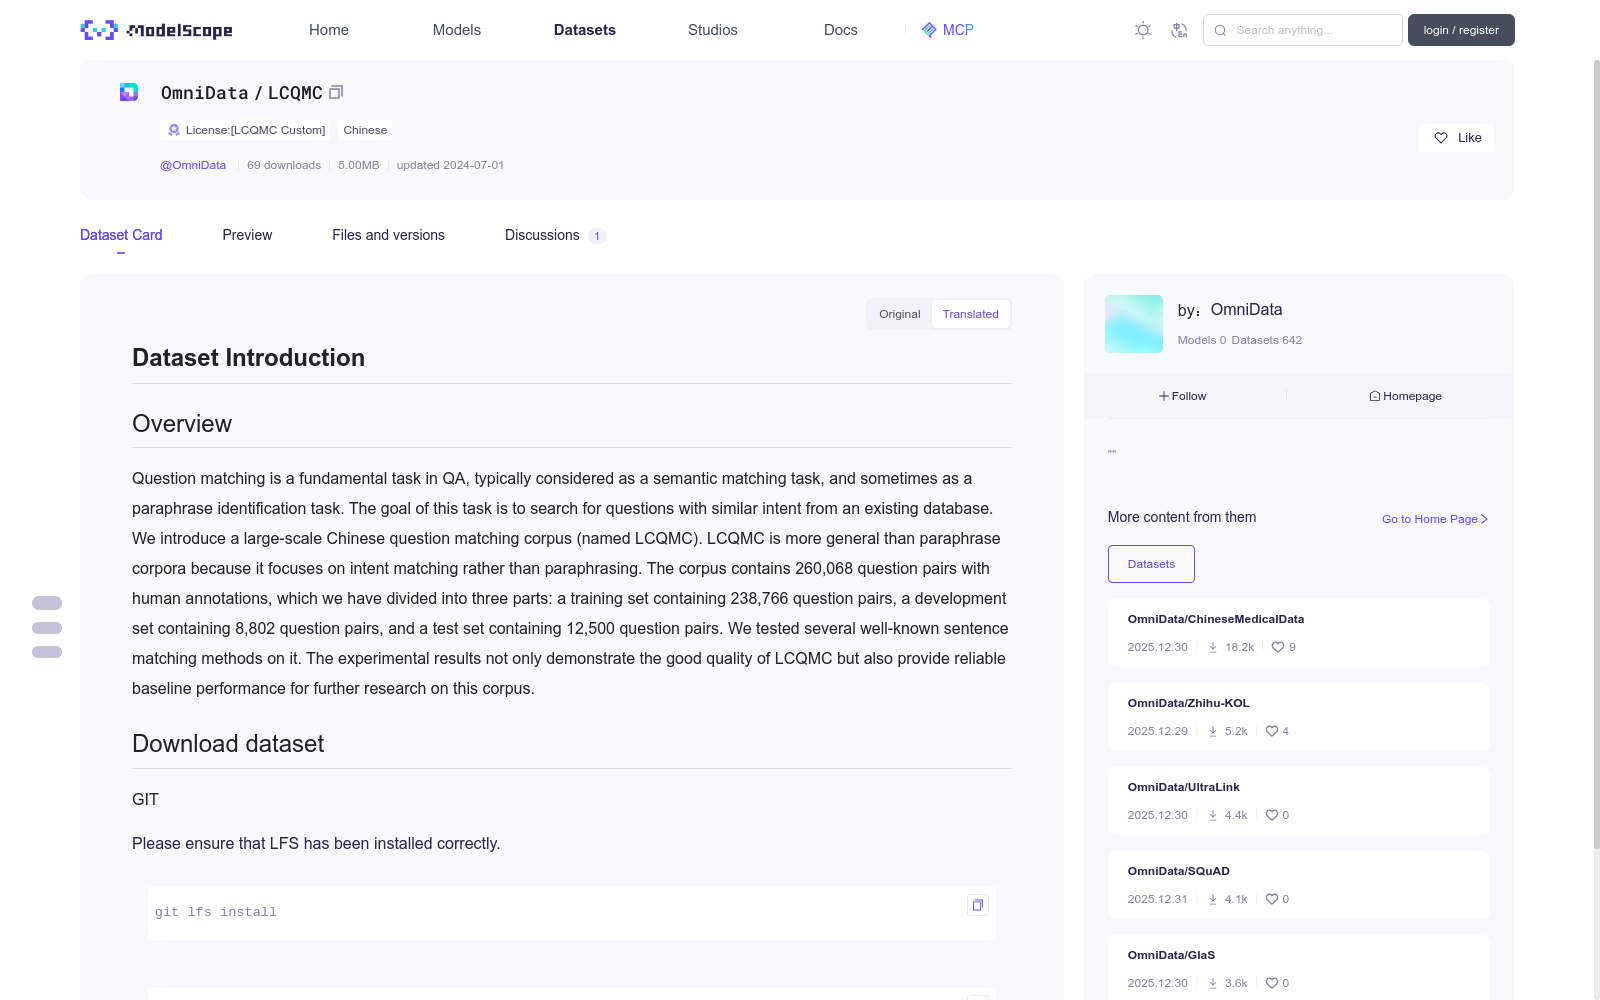
Task: Switch language with the translate icon
Action: 1179,30
